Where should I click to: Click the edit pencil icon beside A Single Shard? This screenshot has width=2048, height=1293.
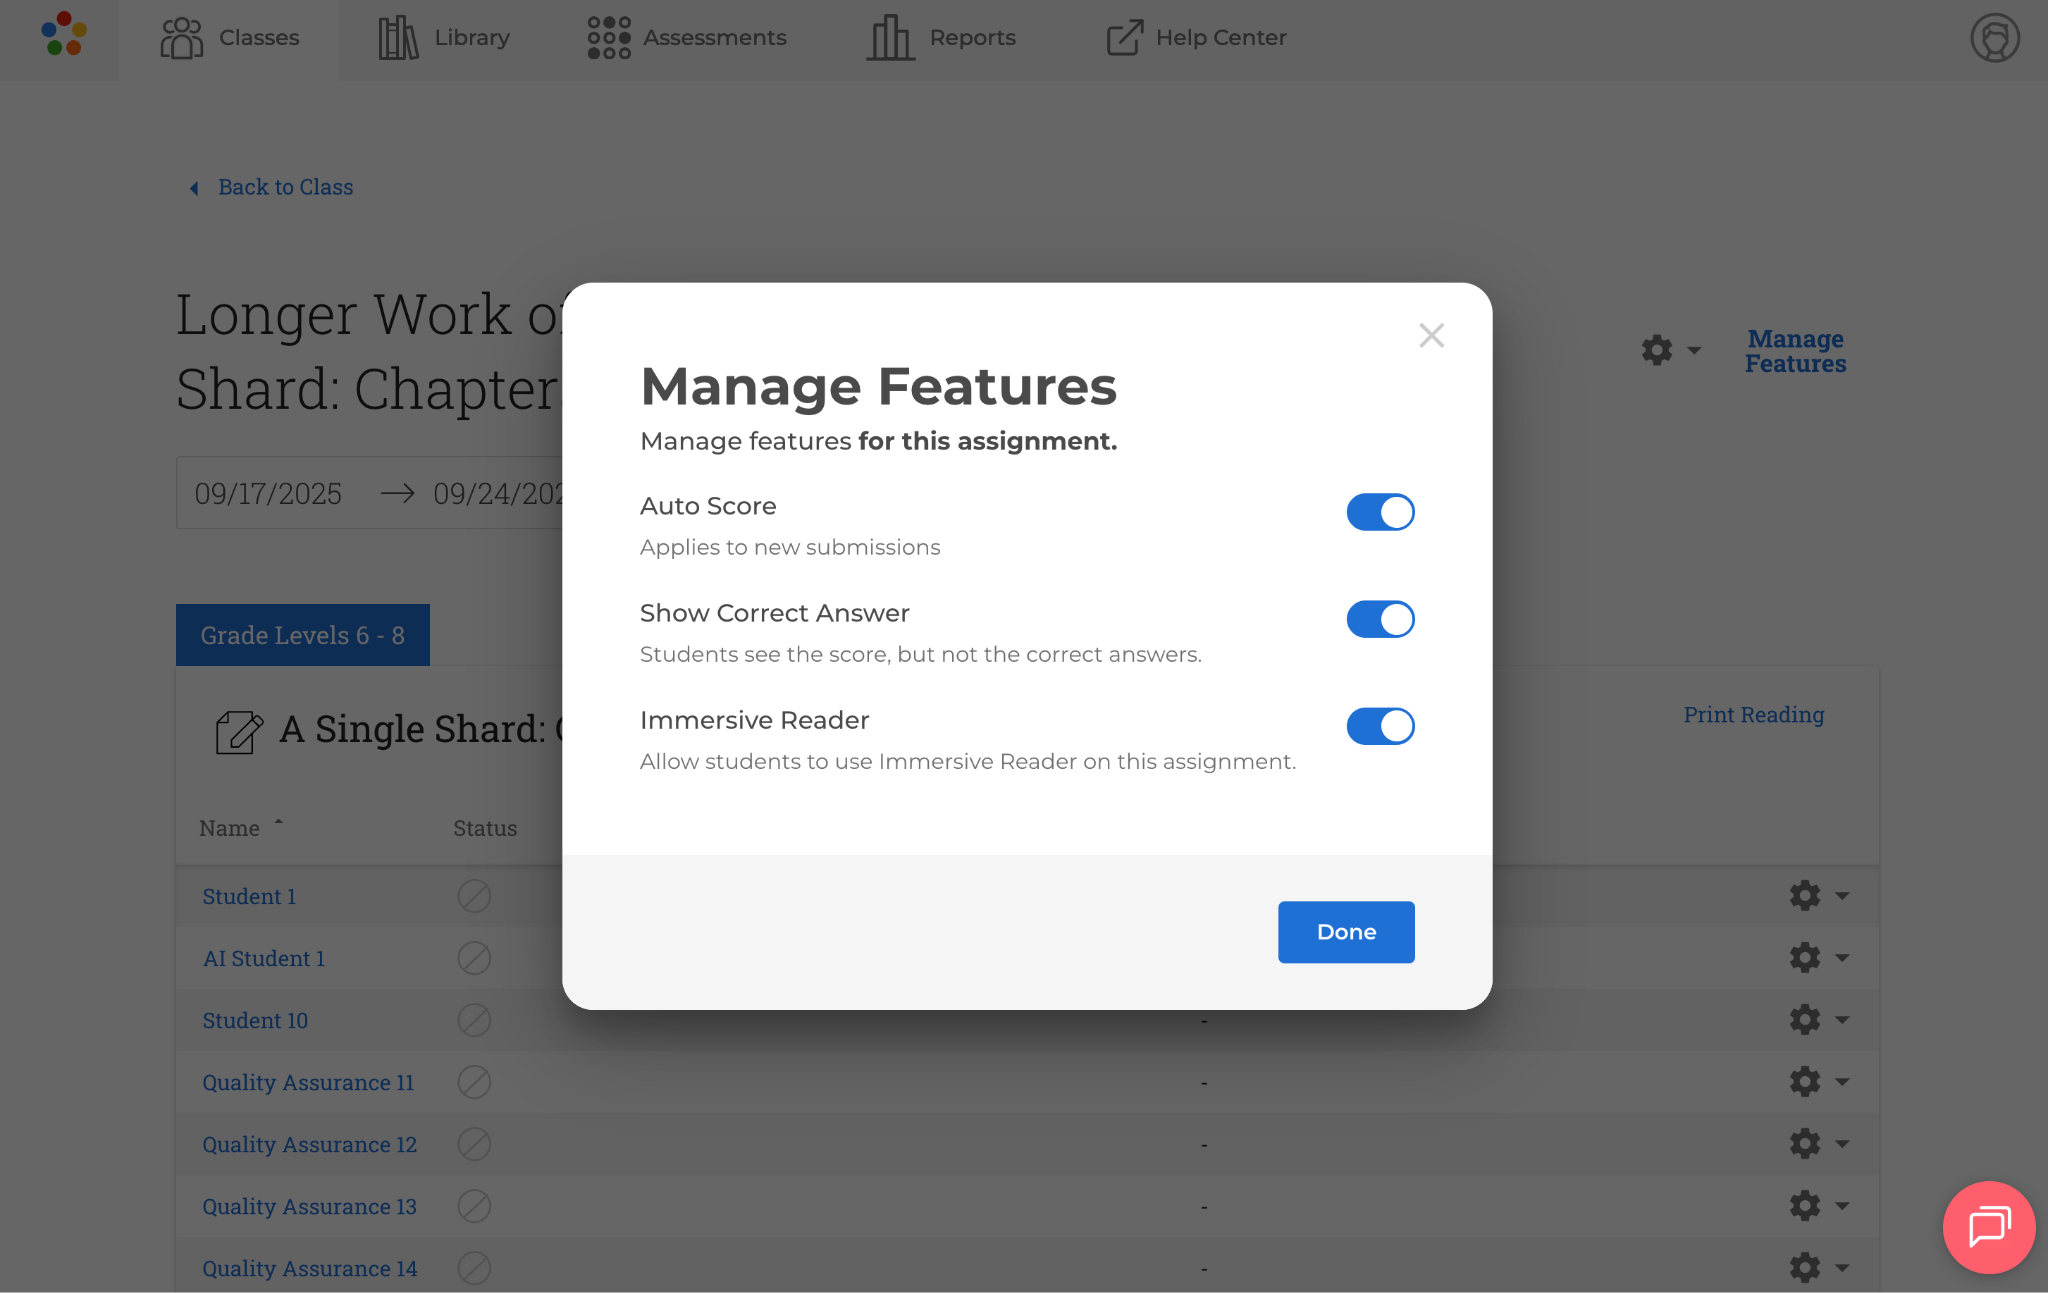pyautogui.click(x=240, y=731)
